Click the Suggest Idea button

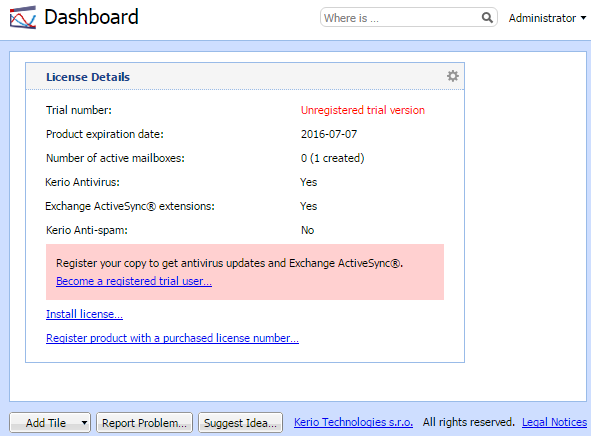tap(240, 423)
